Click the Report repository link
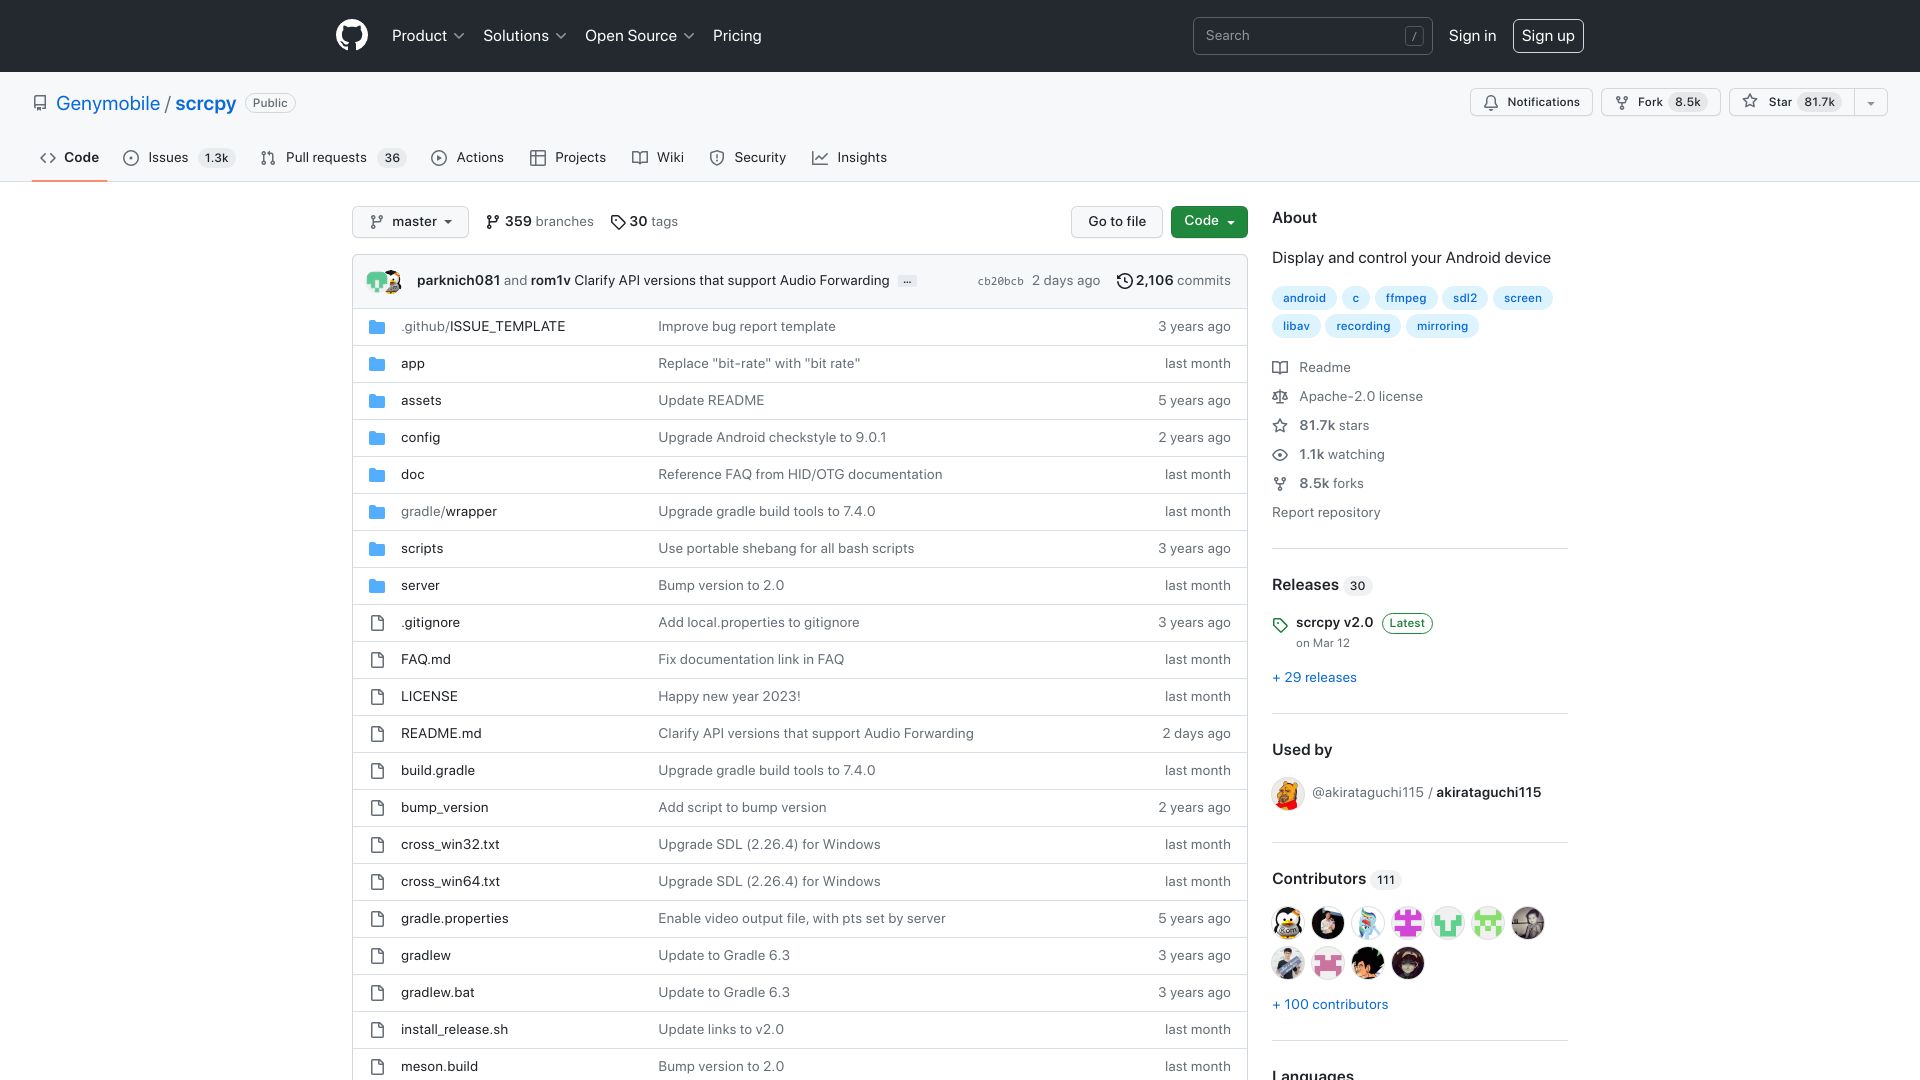This screenshot has height=1080, width=1920. point(1326,513)
